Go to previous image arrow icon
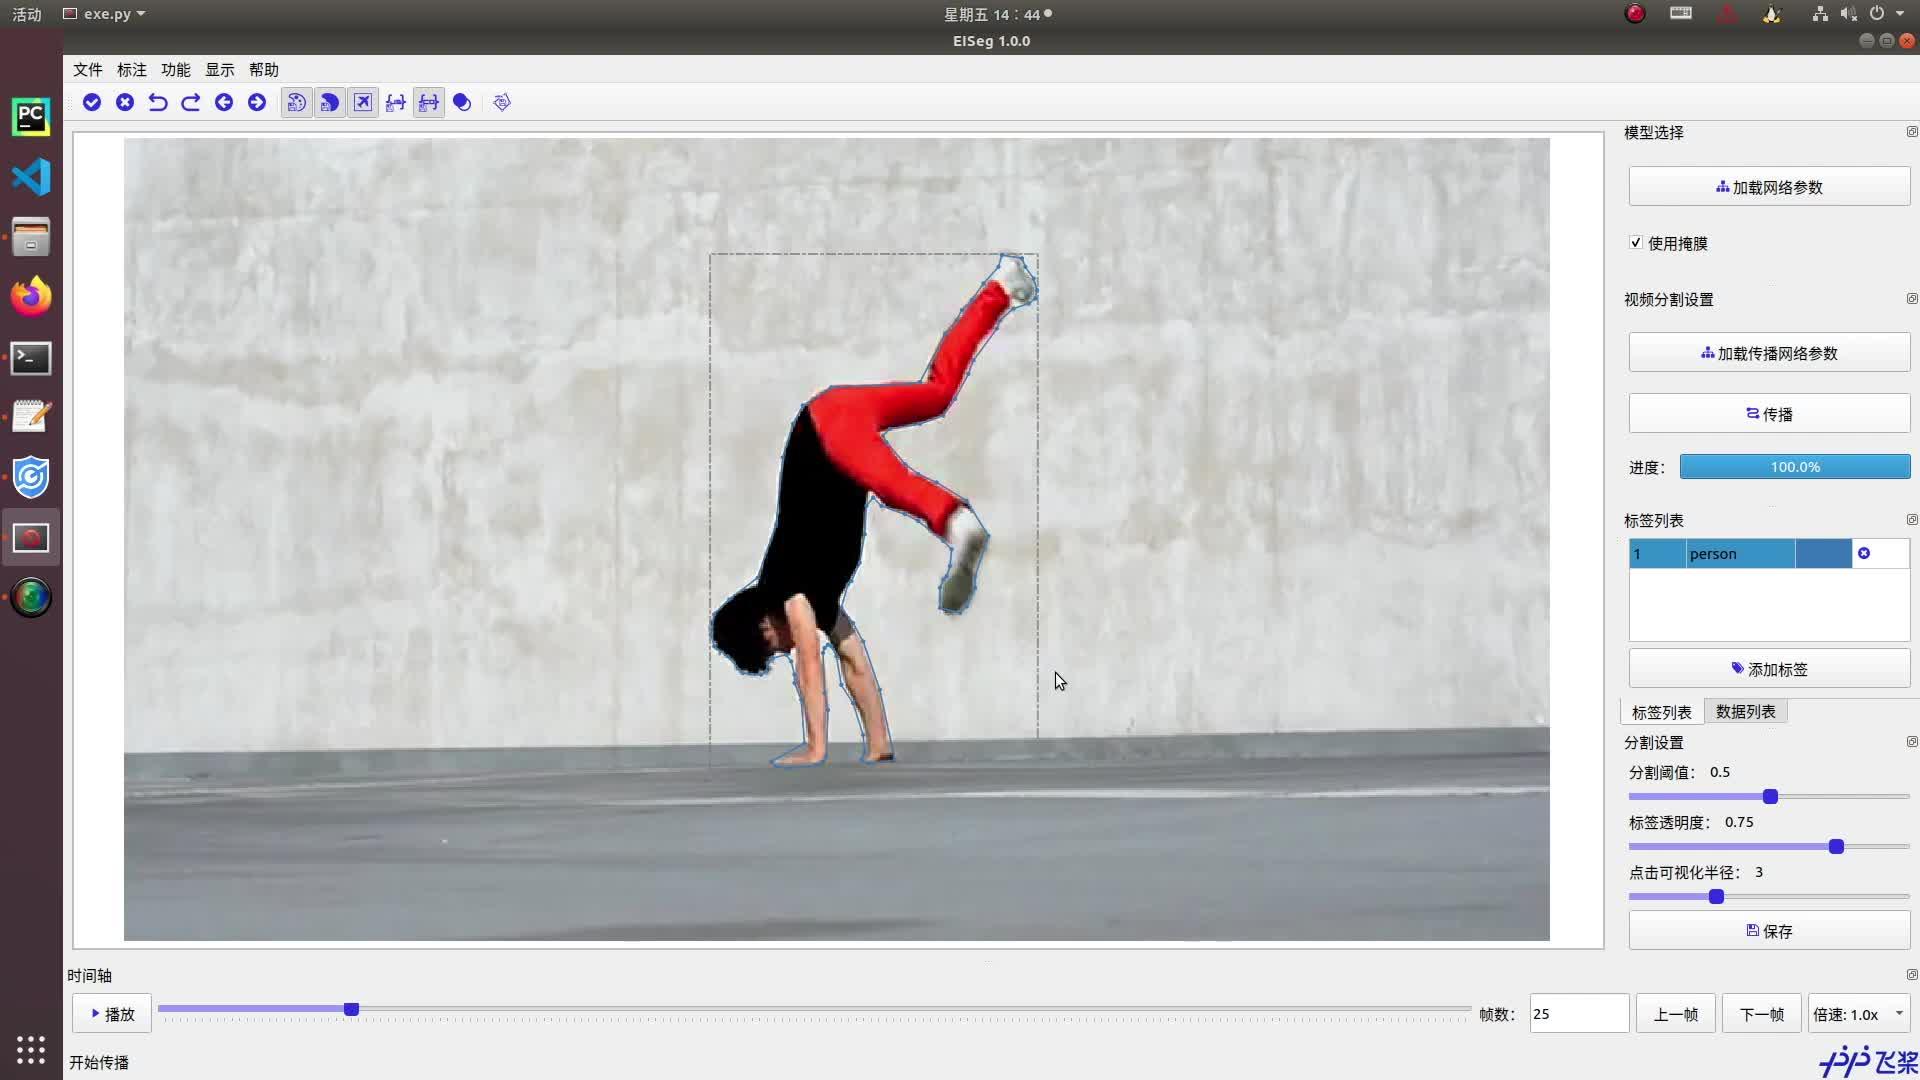Viewport: 1920px width, 1080px height. pos(224,102)
